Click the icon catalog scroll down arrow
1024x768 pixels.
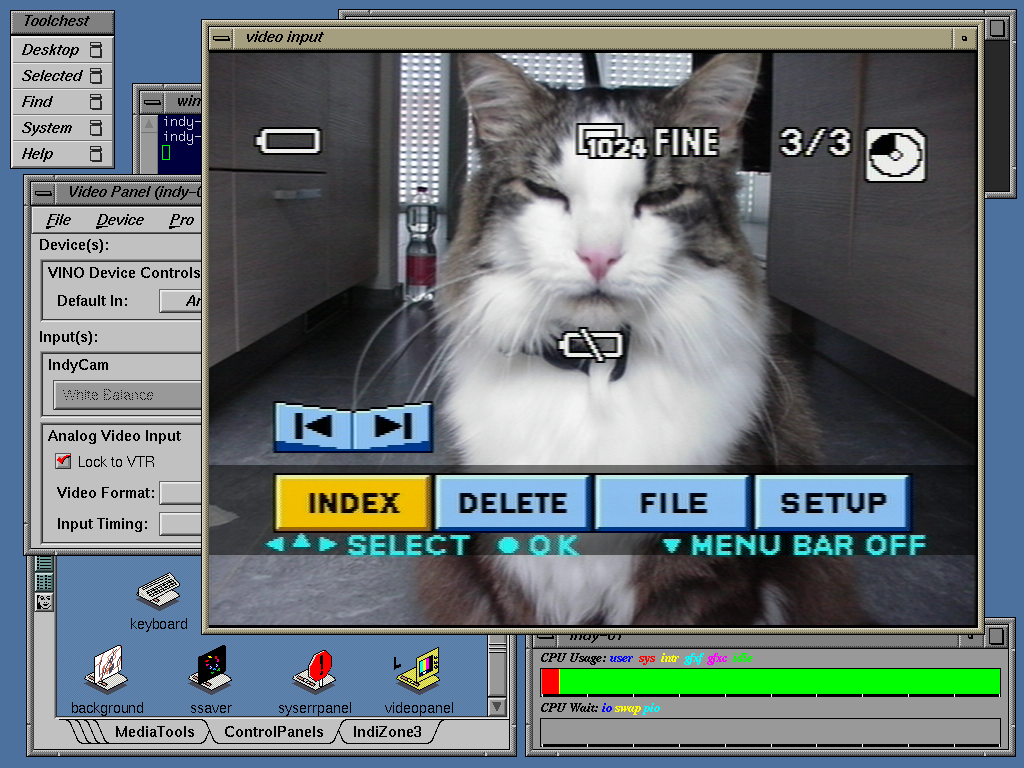pyautogui.click(x=498, y=706)
